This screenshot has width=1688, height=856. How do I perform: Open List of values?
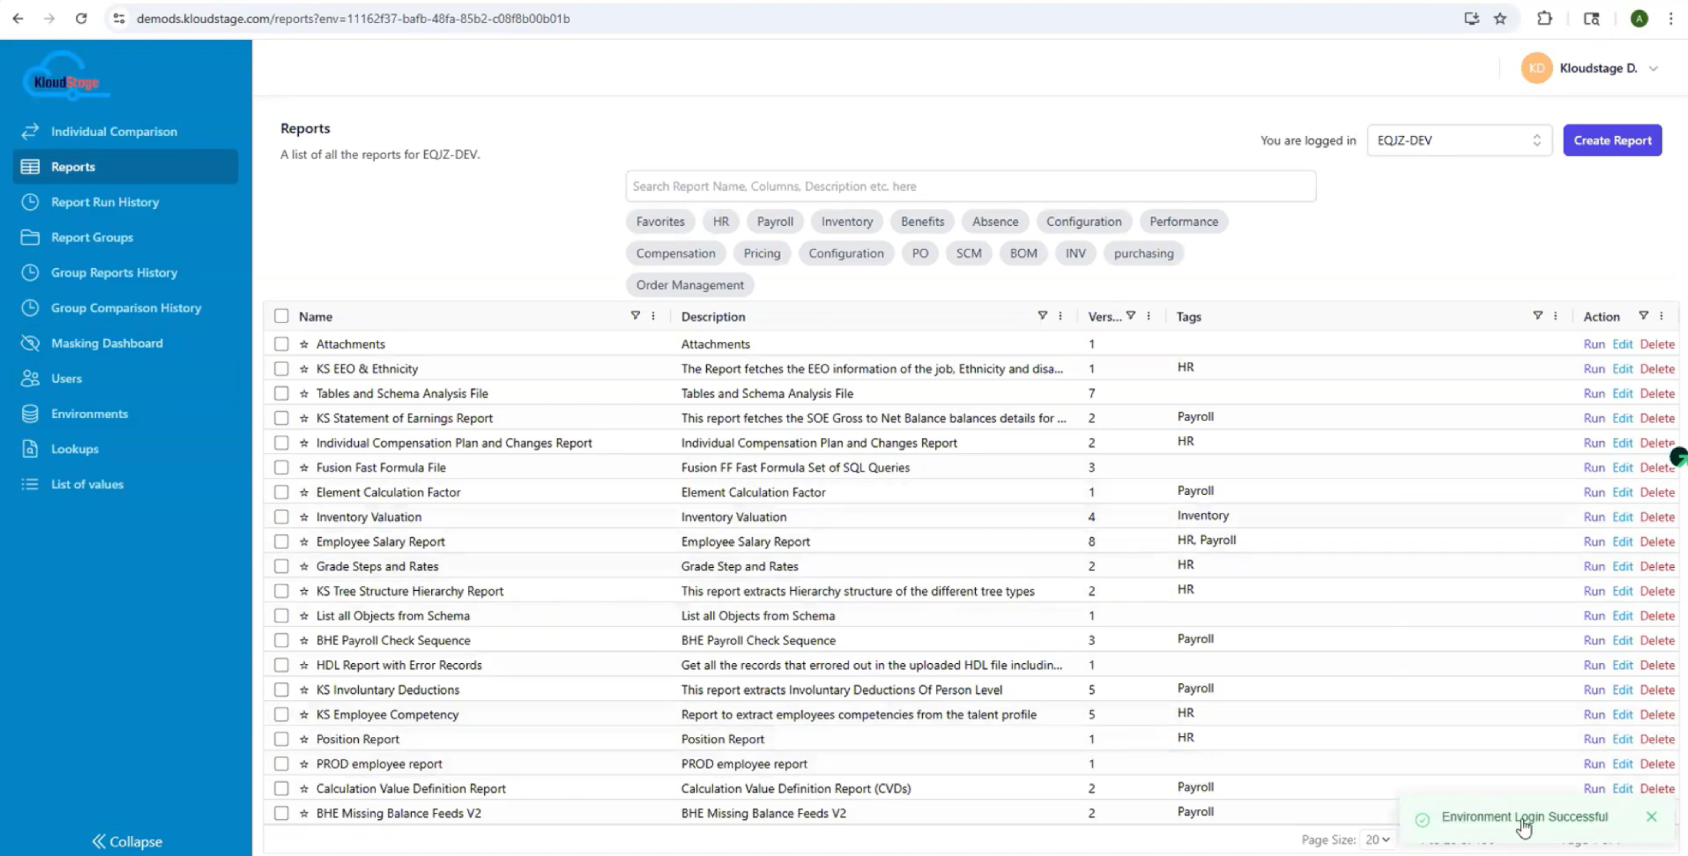tap(87, 484)
